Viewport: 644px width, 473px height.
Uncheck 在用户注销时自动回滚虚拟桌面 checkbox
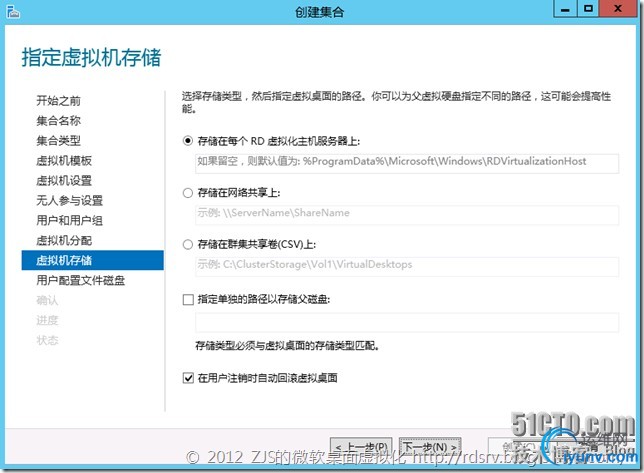[x=188, y=378]
